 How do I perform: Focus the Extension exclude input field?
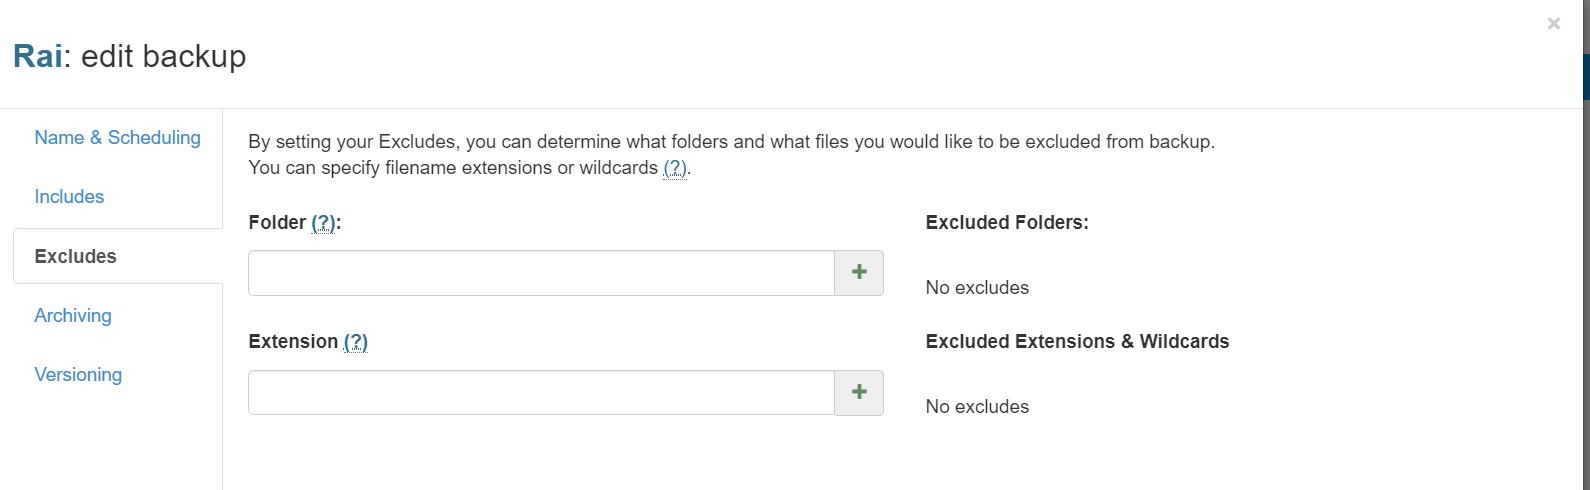(541, 392)
